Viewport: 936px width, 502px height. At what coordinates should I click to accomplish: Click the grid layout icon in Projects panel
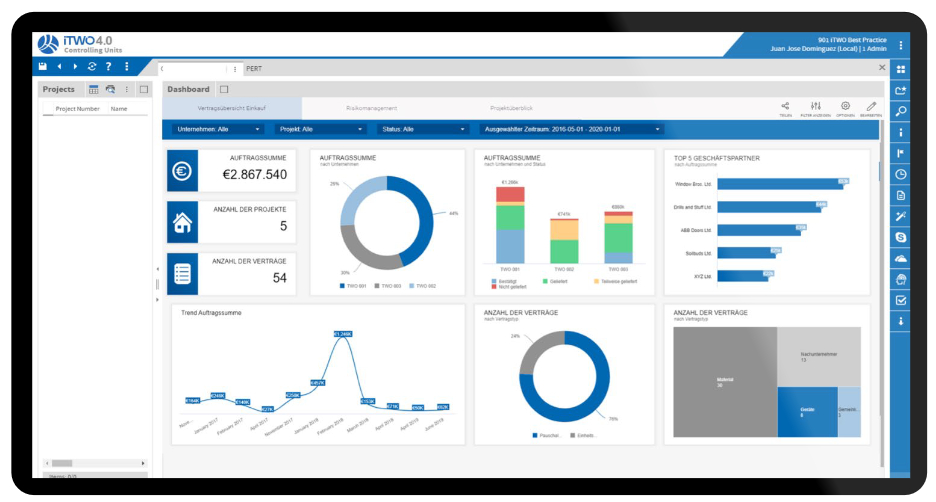coord(94,90)
